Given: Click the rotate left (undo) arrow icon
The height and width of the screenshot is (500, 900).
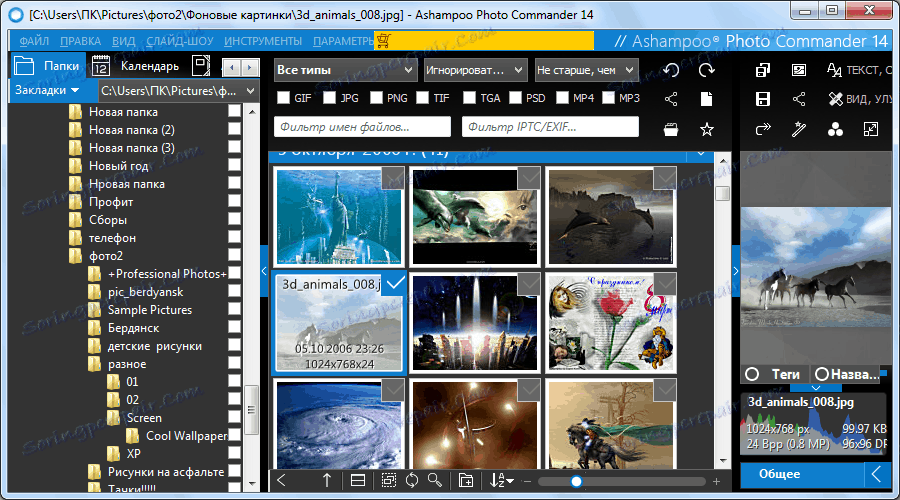Looking at the screenshot, I should (671, 70).
